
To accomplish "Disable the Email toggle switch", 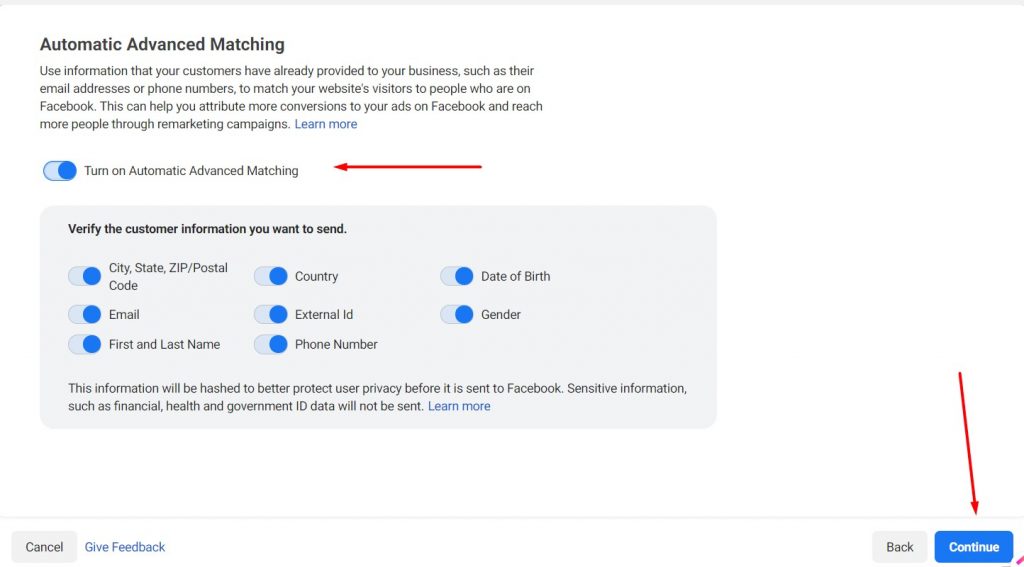I will (85, 314).
